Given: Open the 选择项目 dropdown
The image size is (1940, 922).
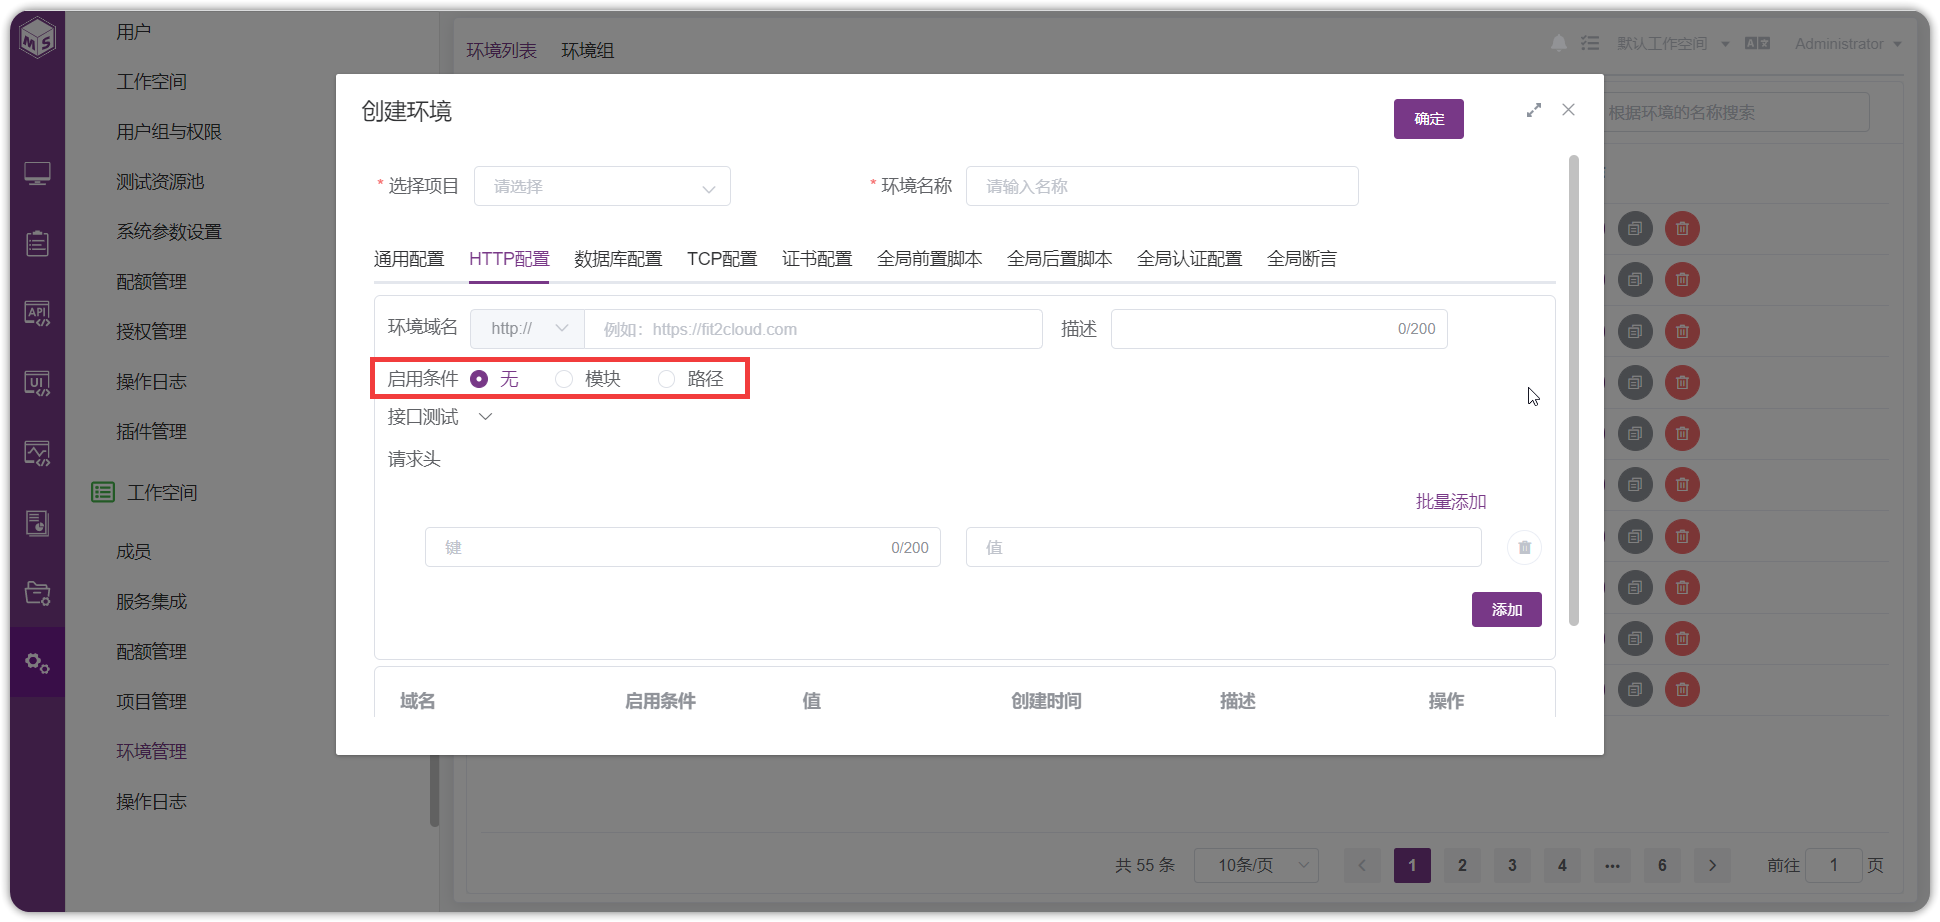Looking at the screenshot, I should pyautogui.click(x=602, y=186).
